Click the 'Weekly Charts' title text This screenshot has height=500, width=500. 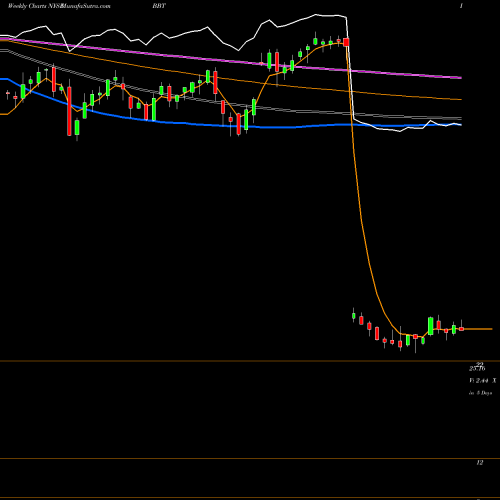(x=26, y=6)
